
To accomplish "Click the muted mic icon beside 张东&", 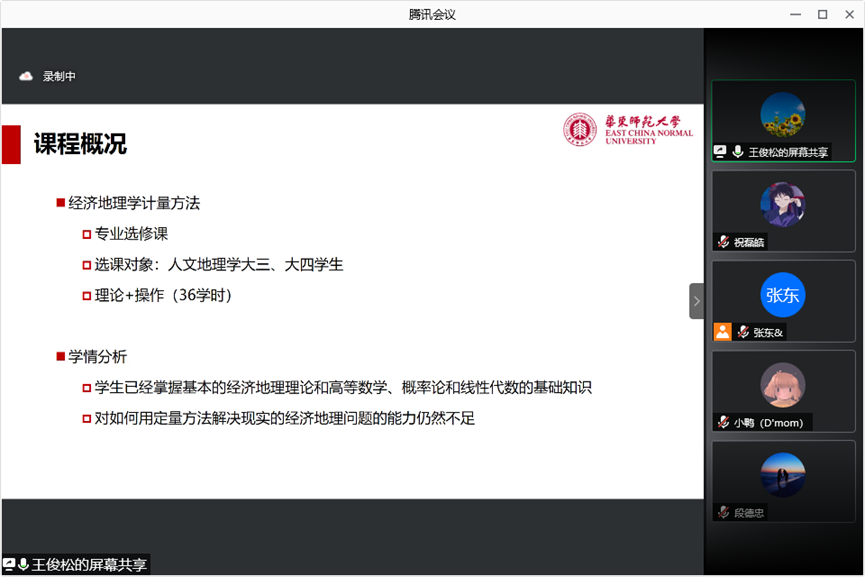I will (742, 332).
